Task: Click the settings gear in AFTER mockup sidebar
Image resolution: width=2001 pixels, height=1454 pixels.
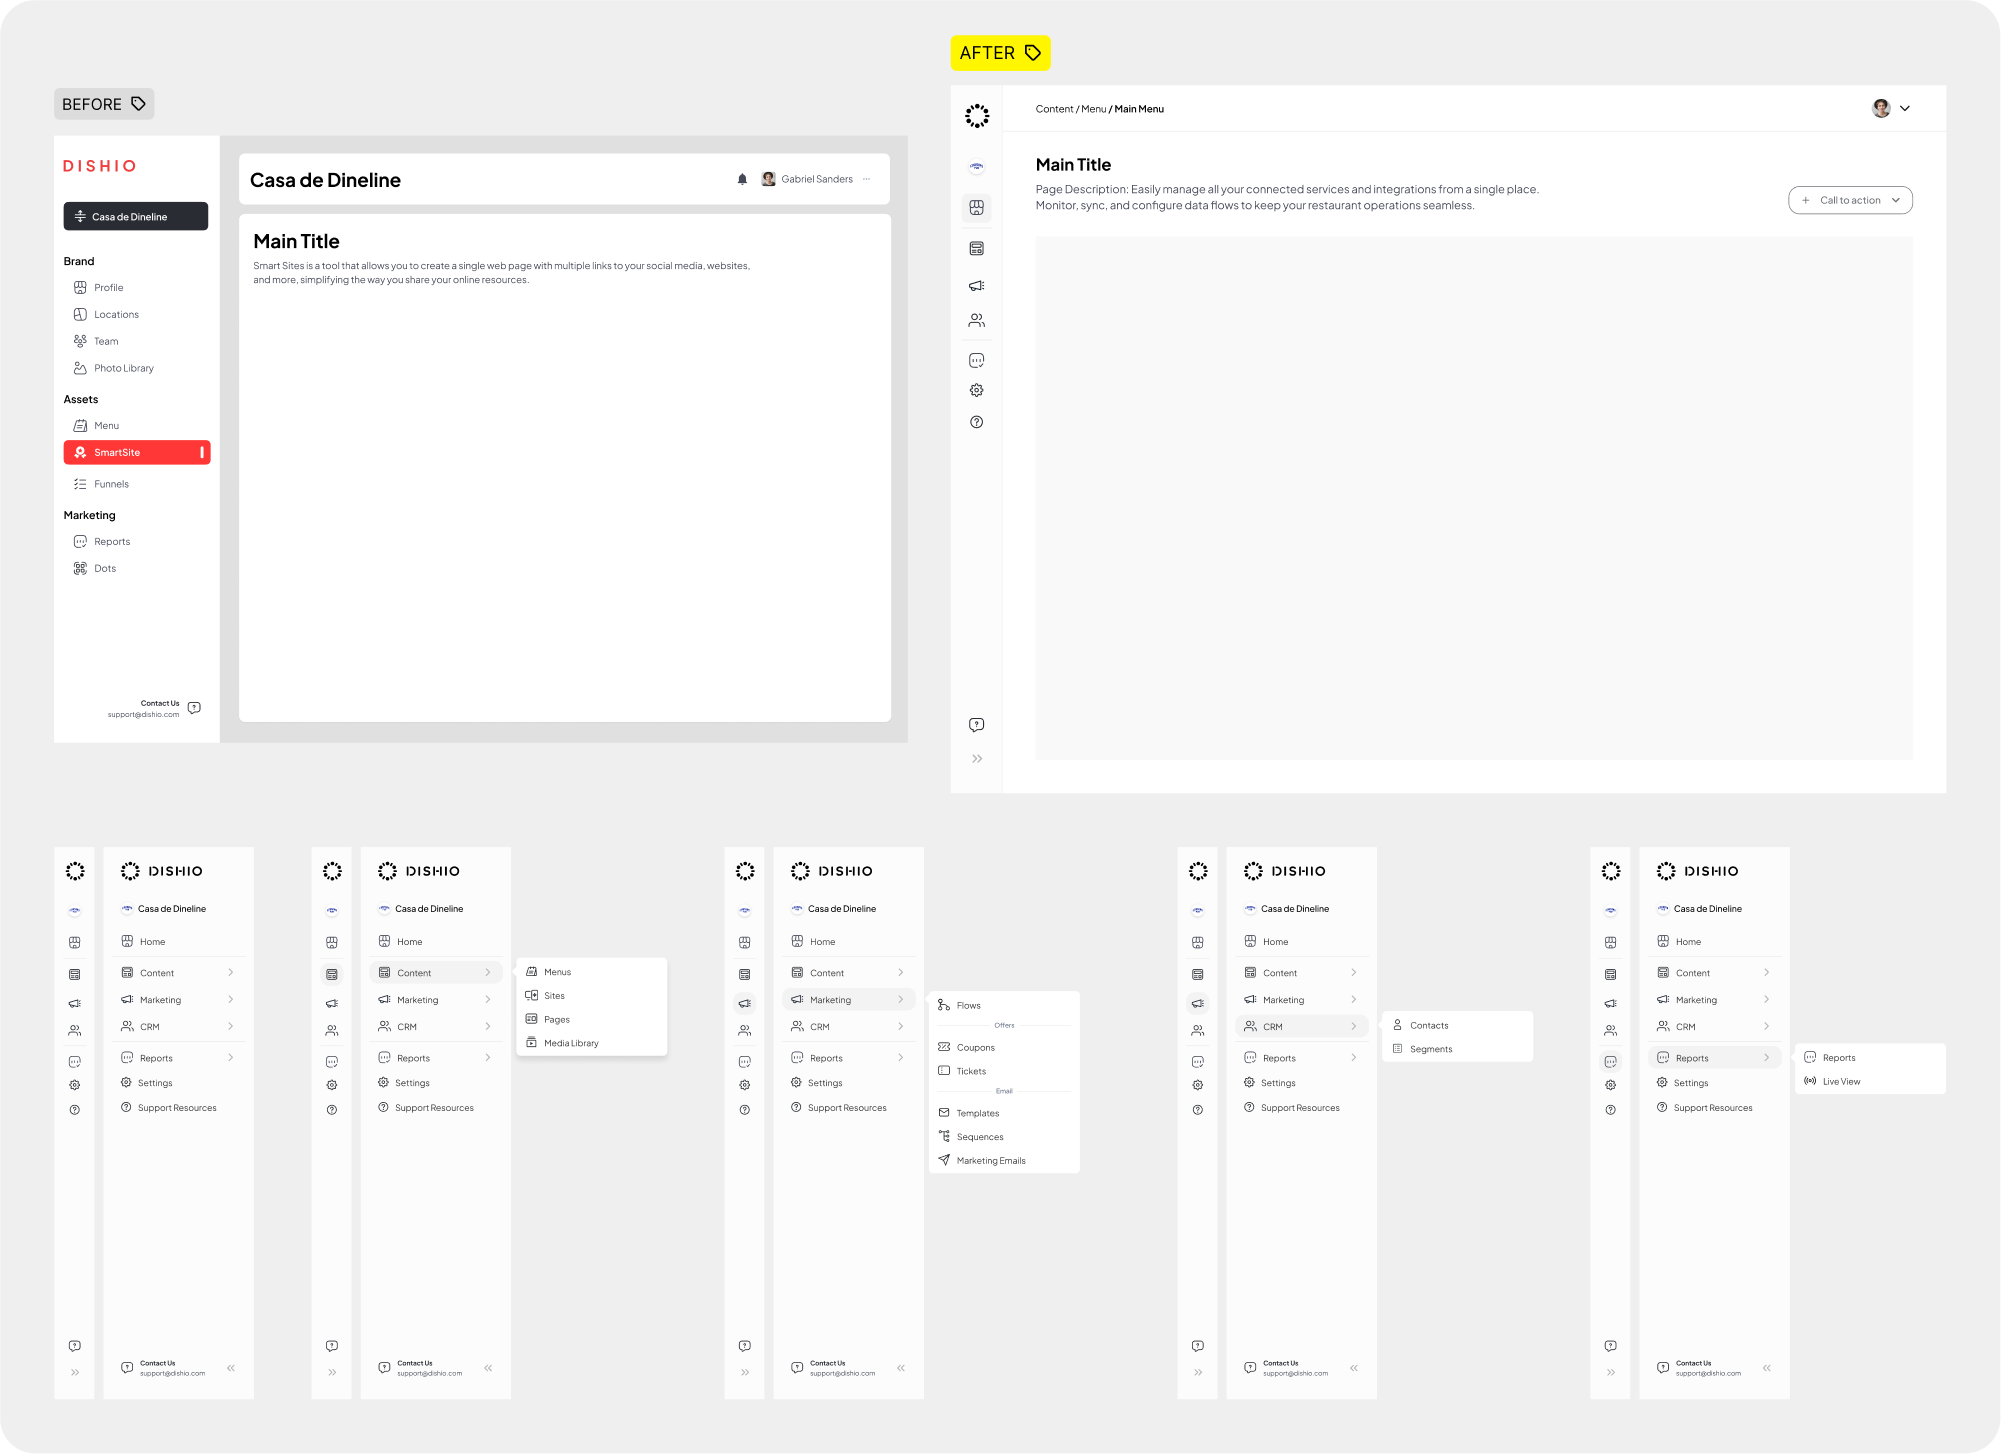Action: tap(976, 391)
